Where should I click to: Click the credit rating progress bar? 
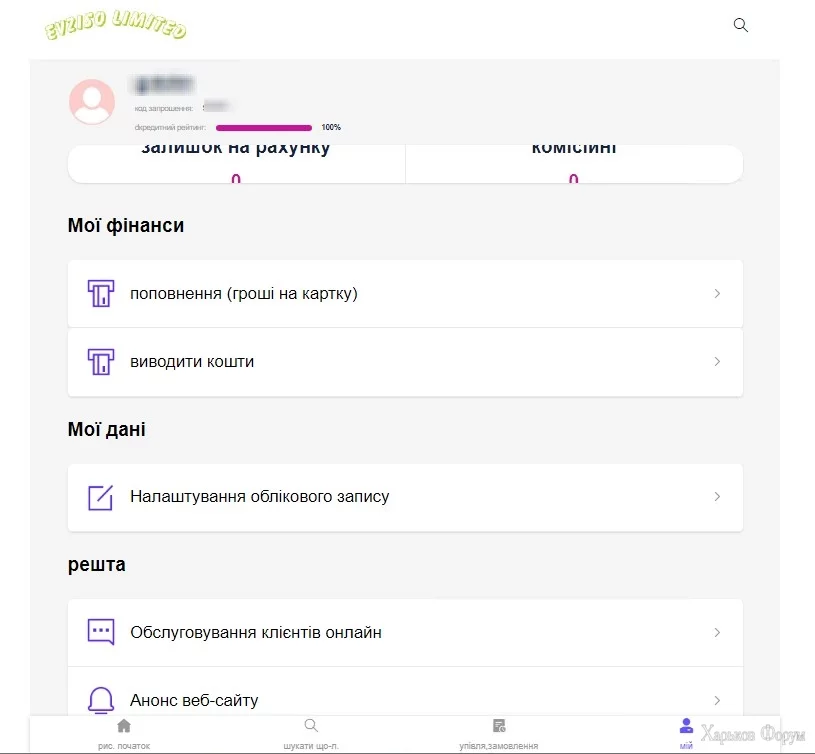pos(264,128)
